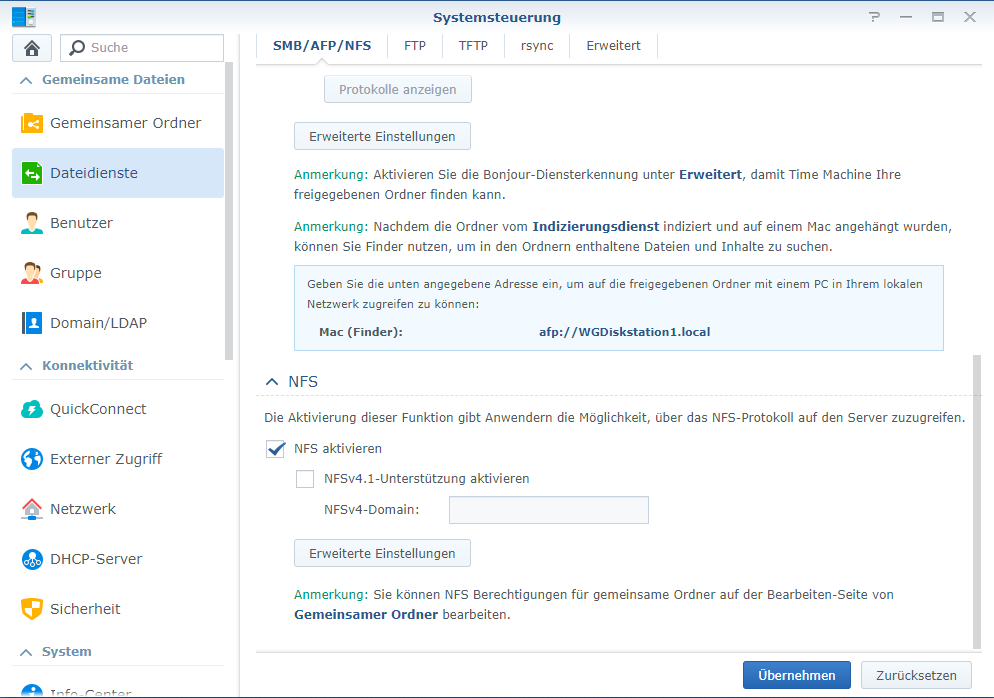
Task: Open the Gruppe icon in sidebar
Action: 32,273
